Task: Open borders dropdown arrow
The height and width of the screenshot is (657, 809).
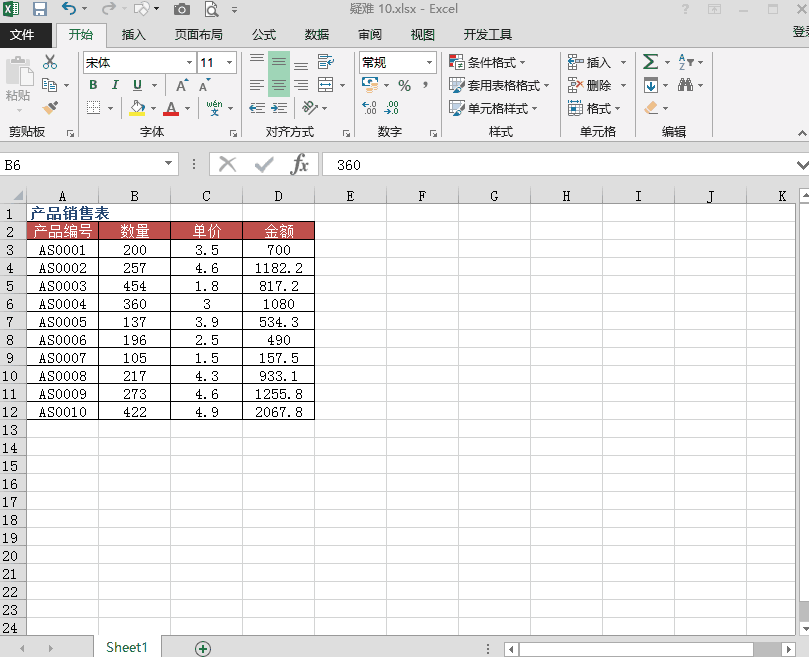Action: click(110, 108)
